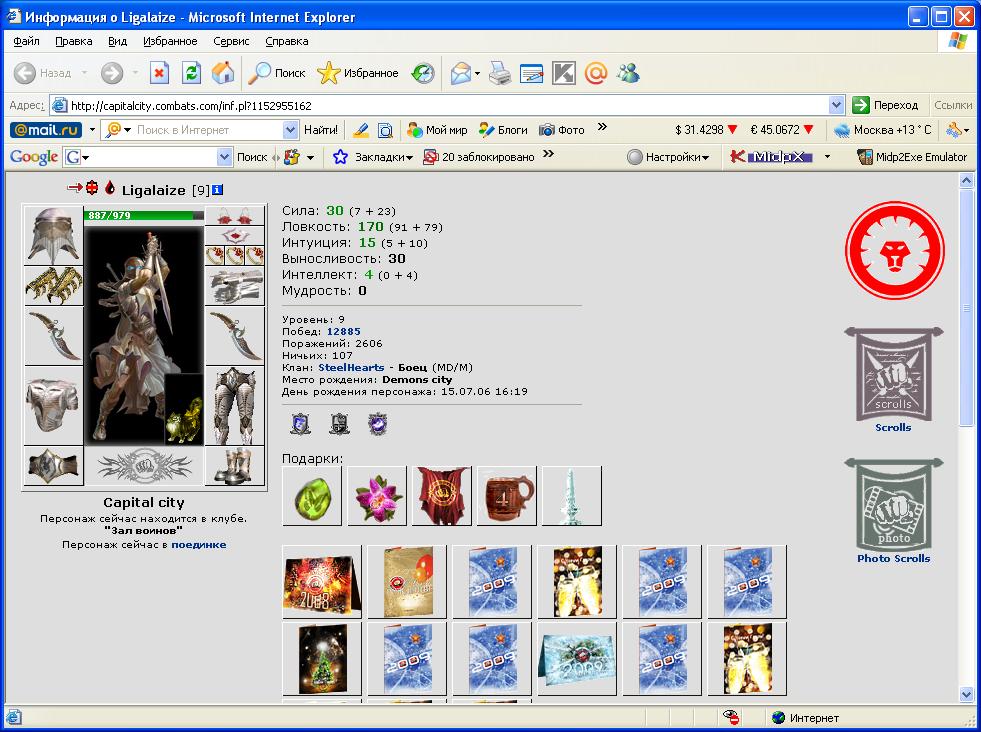Click the Forward arrow button

[112, 73]
